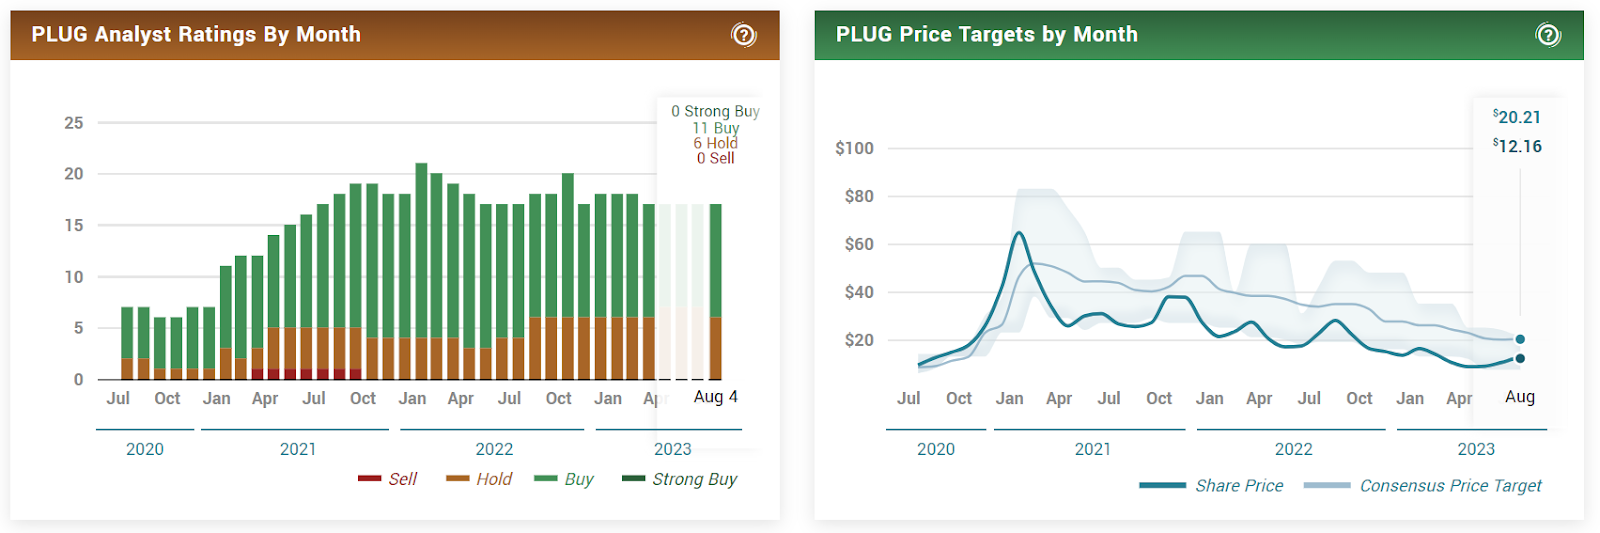Click red Sell legend color swatch
Image resolution: width=1600 pixels, height=533 pixels.
click(x=370, y=479)
